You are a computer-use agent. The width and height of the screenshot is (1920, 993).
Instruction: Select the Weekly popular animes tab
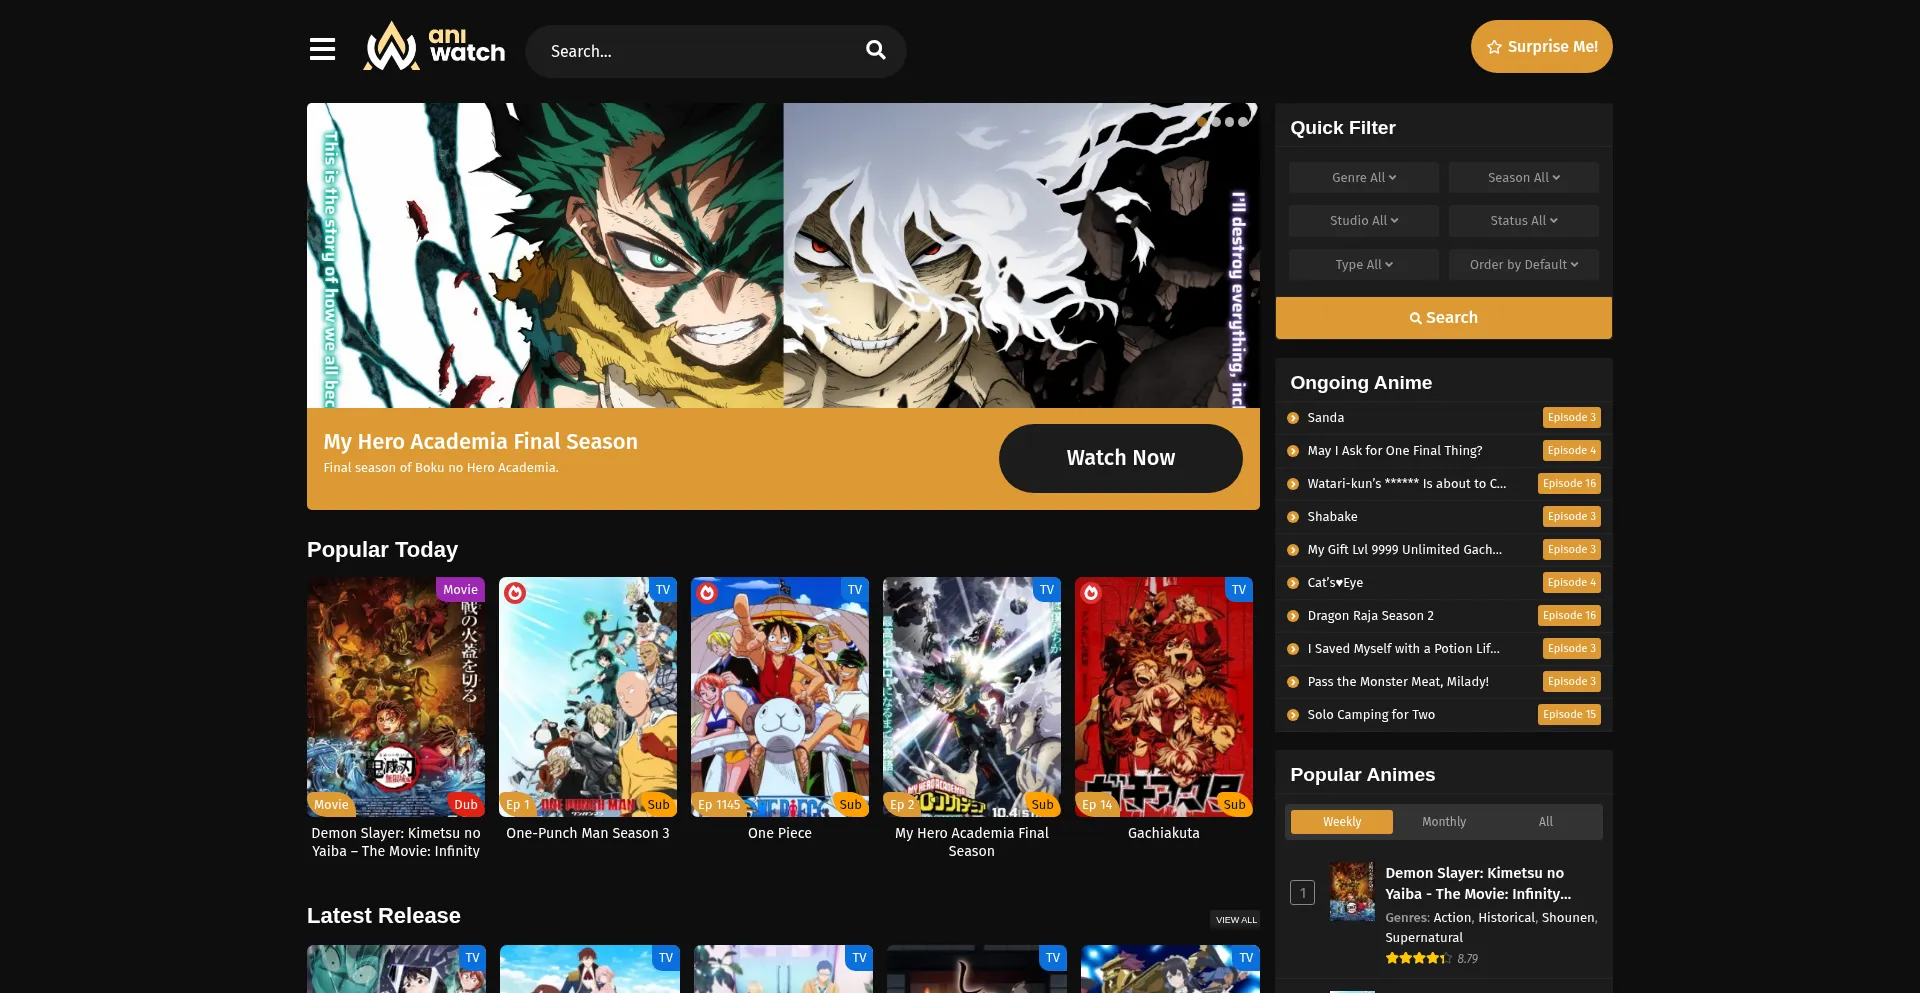1341,822
